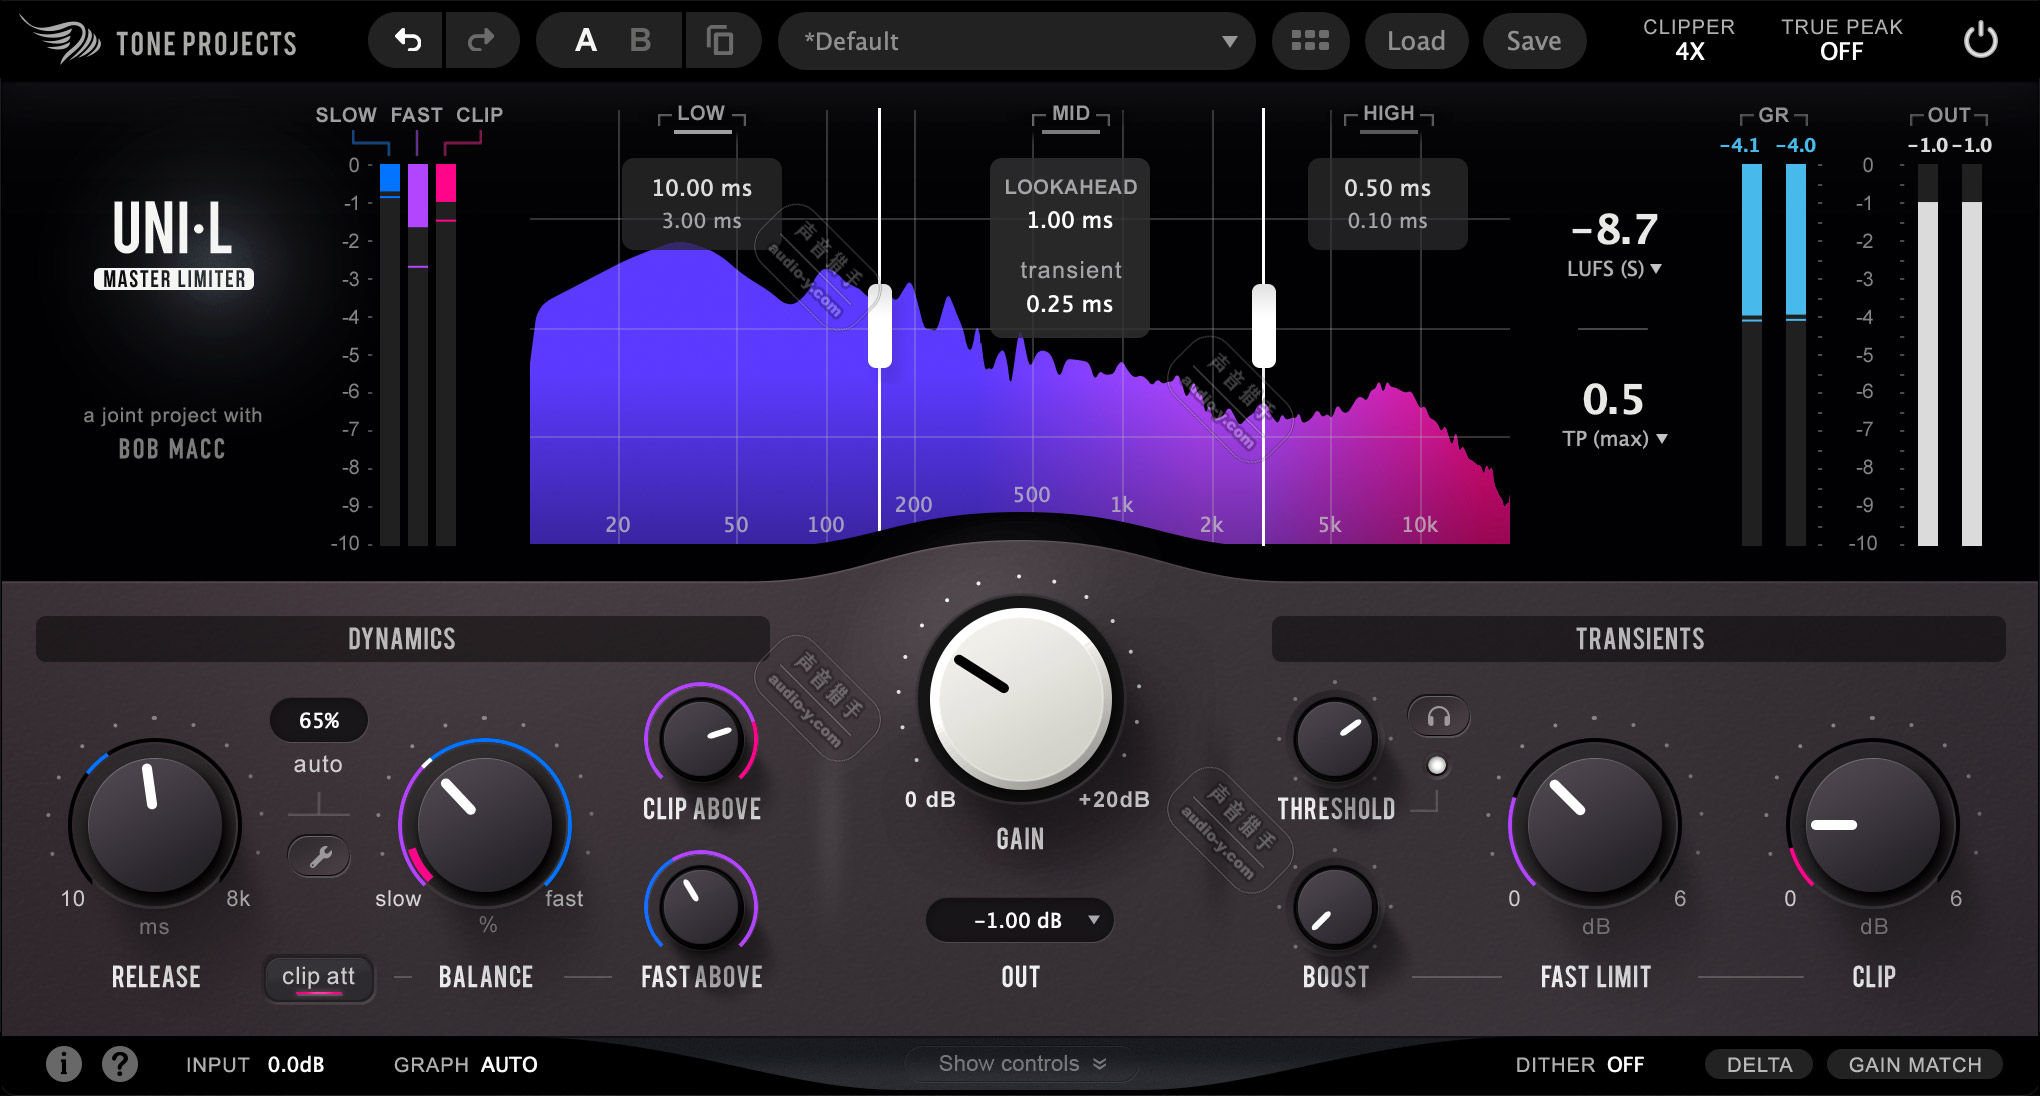2040x1096 pixels.
Task: Toggle True Peak OFF setting
Action: click(1841, 40)
